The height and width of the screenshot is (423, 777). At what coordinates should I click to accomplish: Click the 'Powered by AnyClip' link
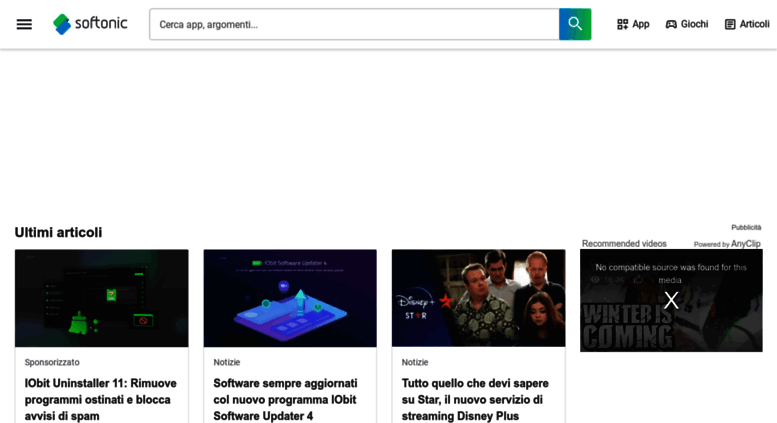(x=727, y=244)
